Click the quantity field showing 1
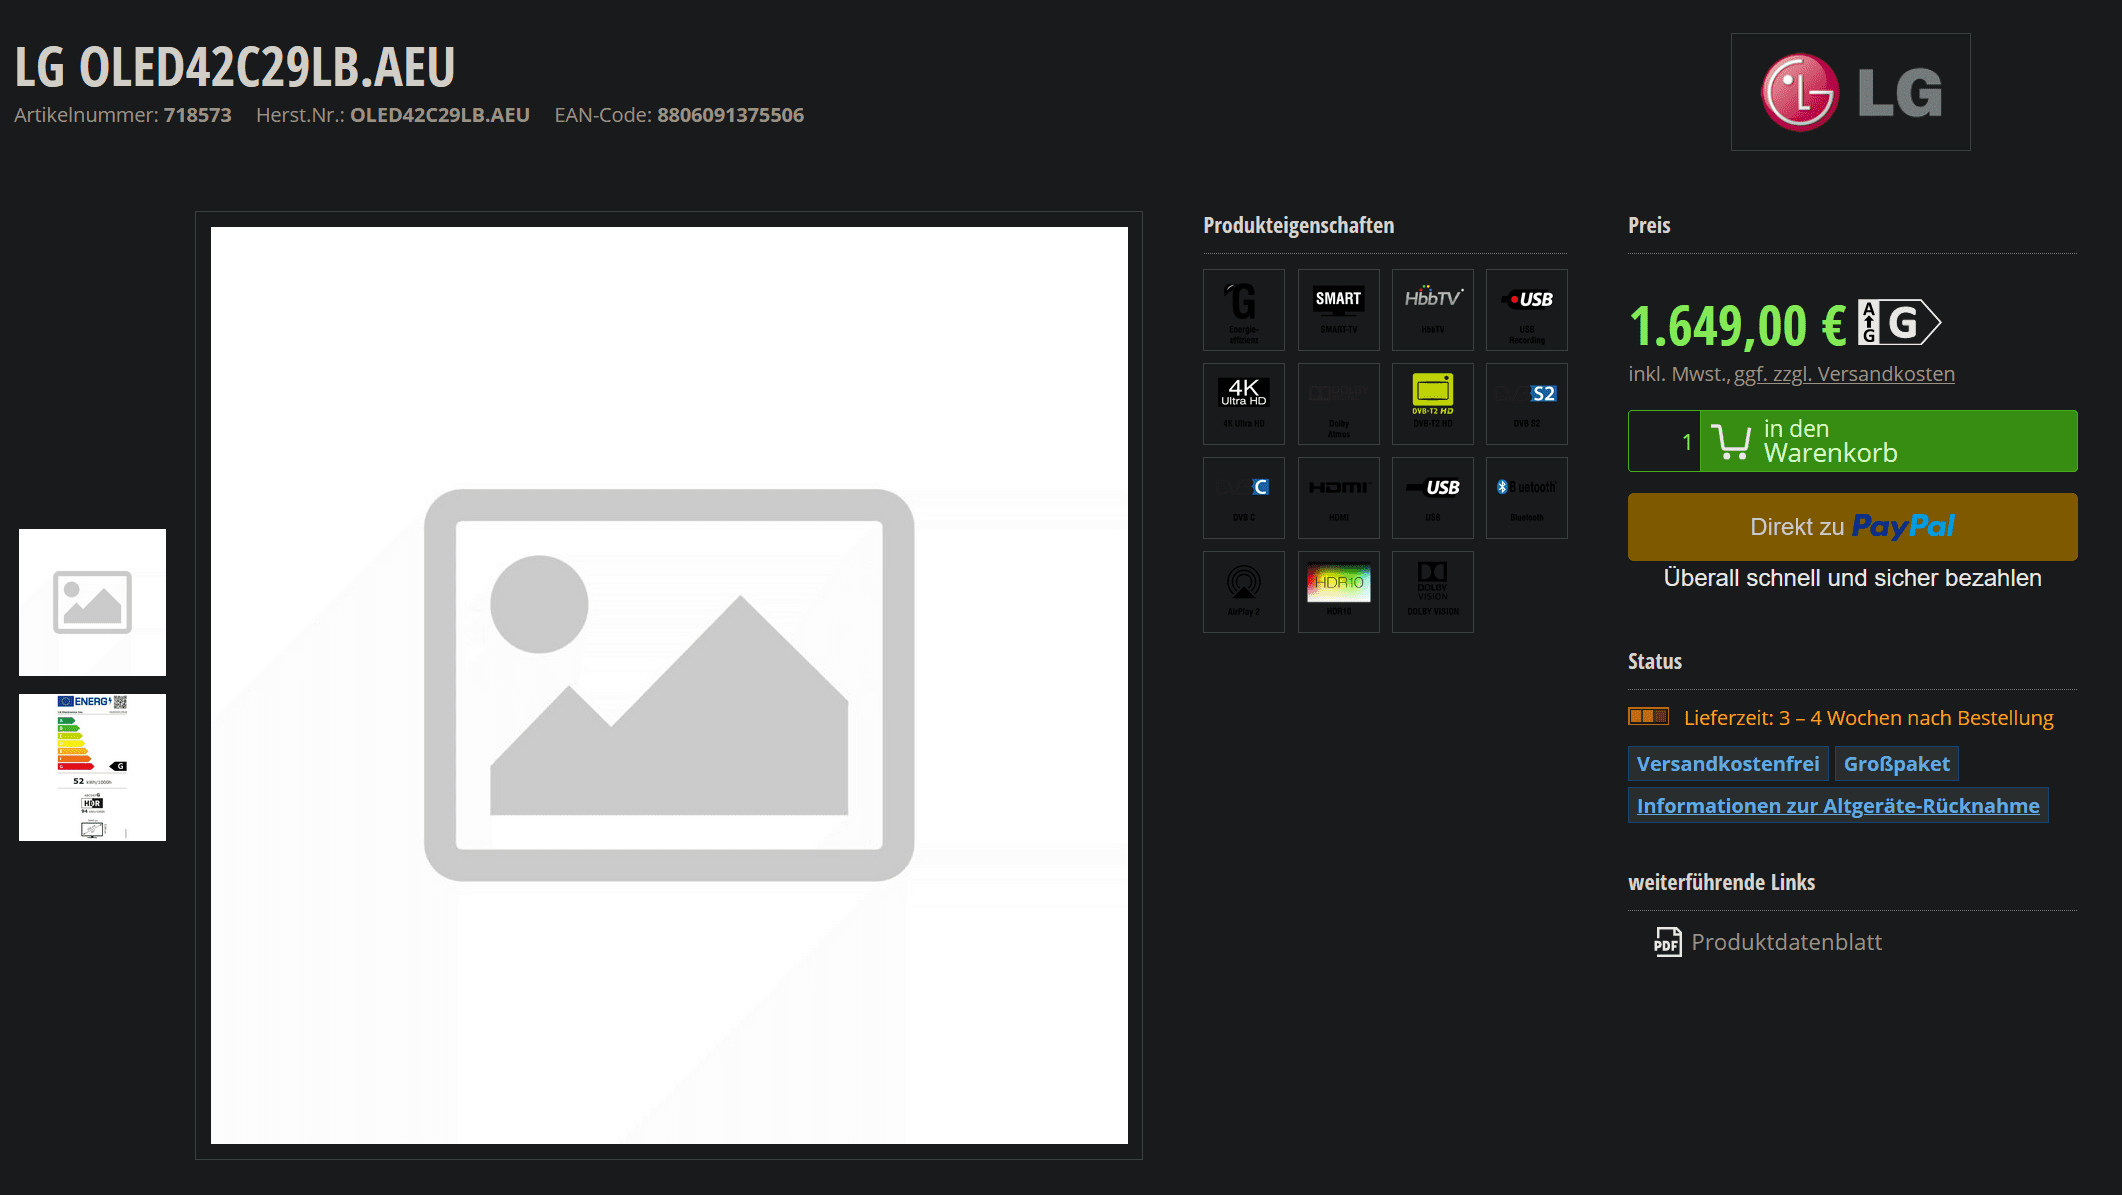The image size is (2122, 1195). coord(1664,441)
